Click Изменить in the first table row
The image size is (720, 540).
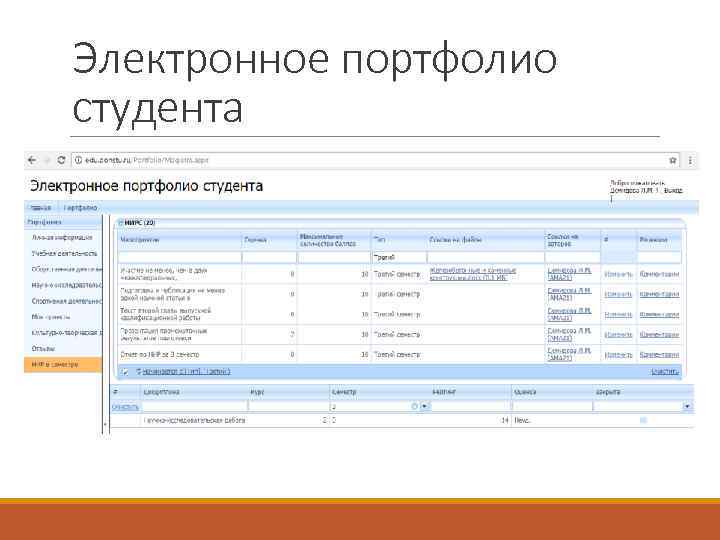(x=618, y=274)
